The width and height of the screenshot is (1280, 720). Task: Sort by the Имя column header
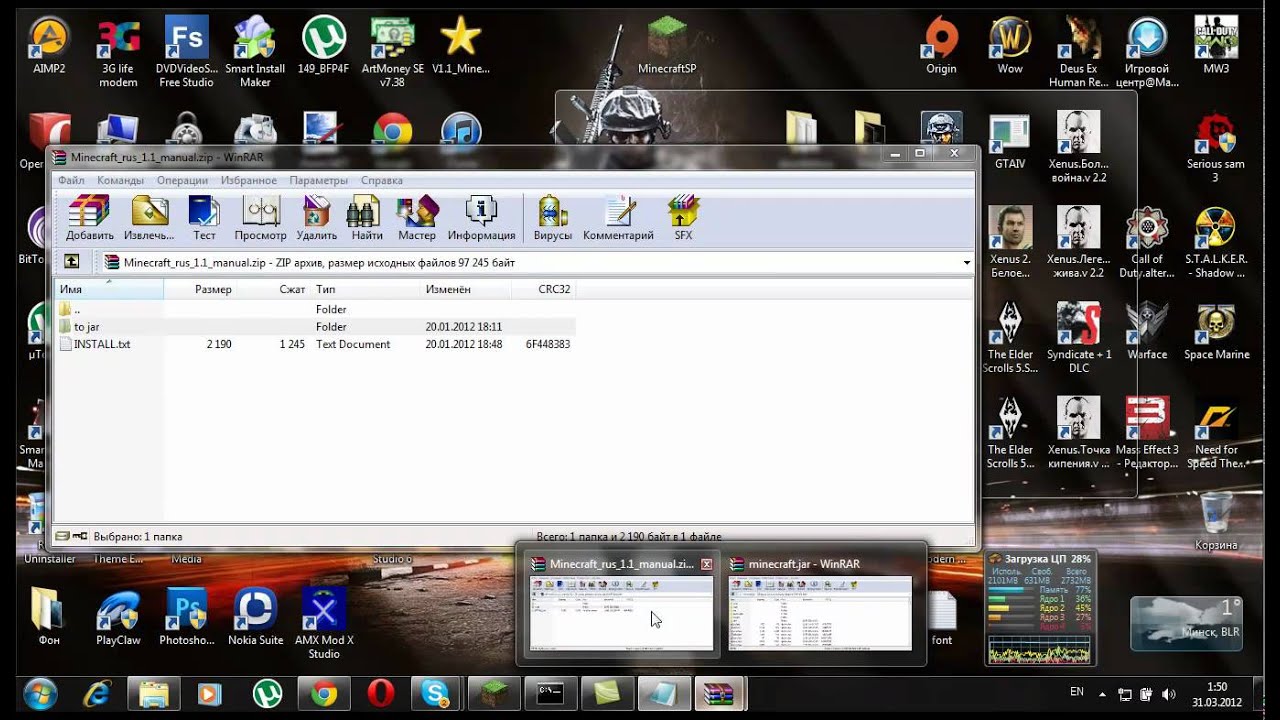click(x=109, y=289)
